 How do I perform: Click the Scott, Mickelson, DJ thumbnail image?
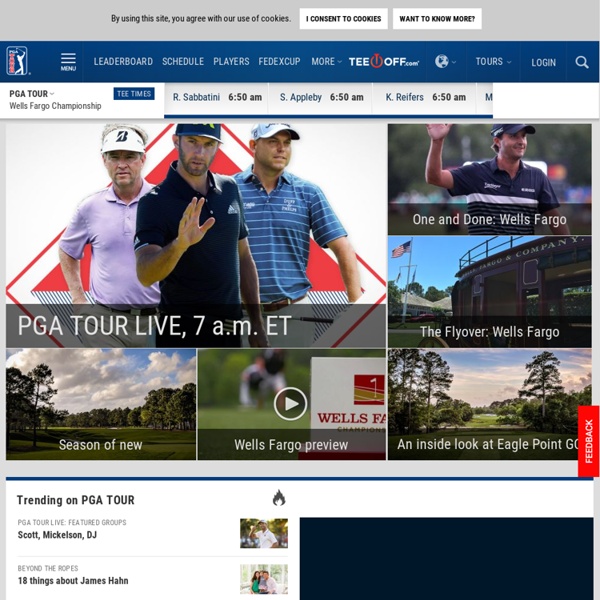[x=264, y=533]
